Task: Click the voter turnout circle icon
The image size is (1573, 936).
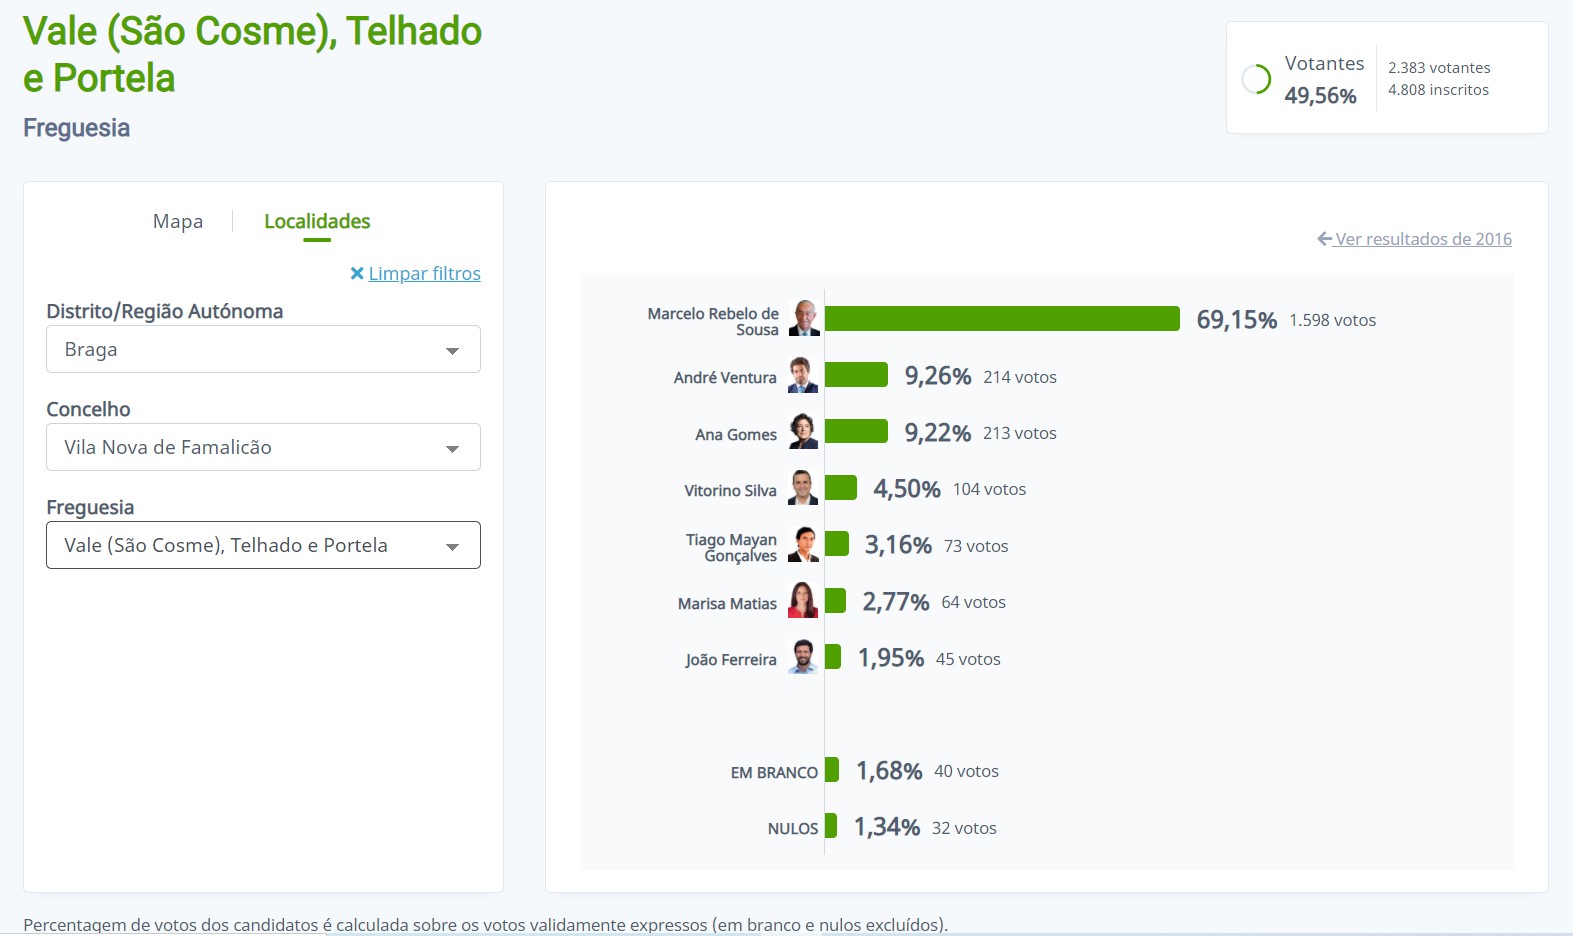Action: click(x=1256, y=79)
